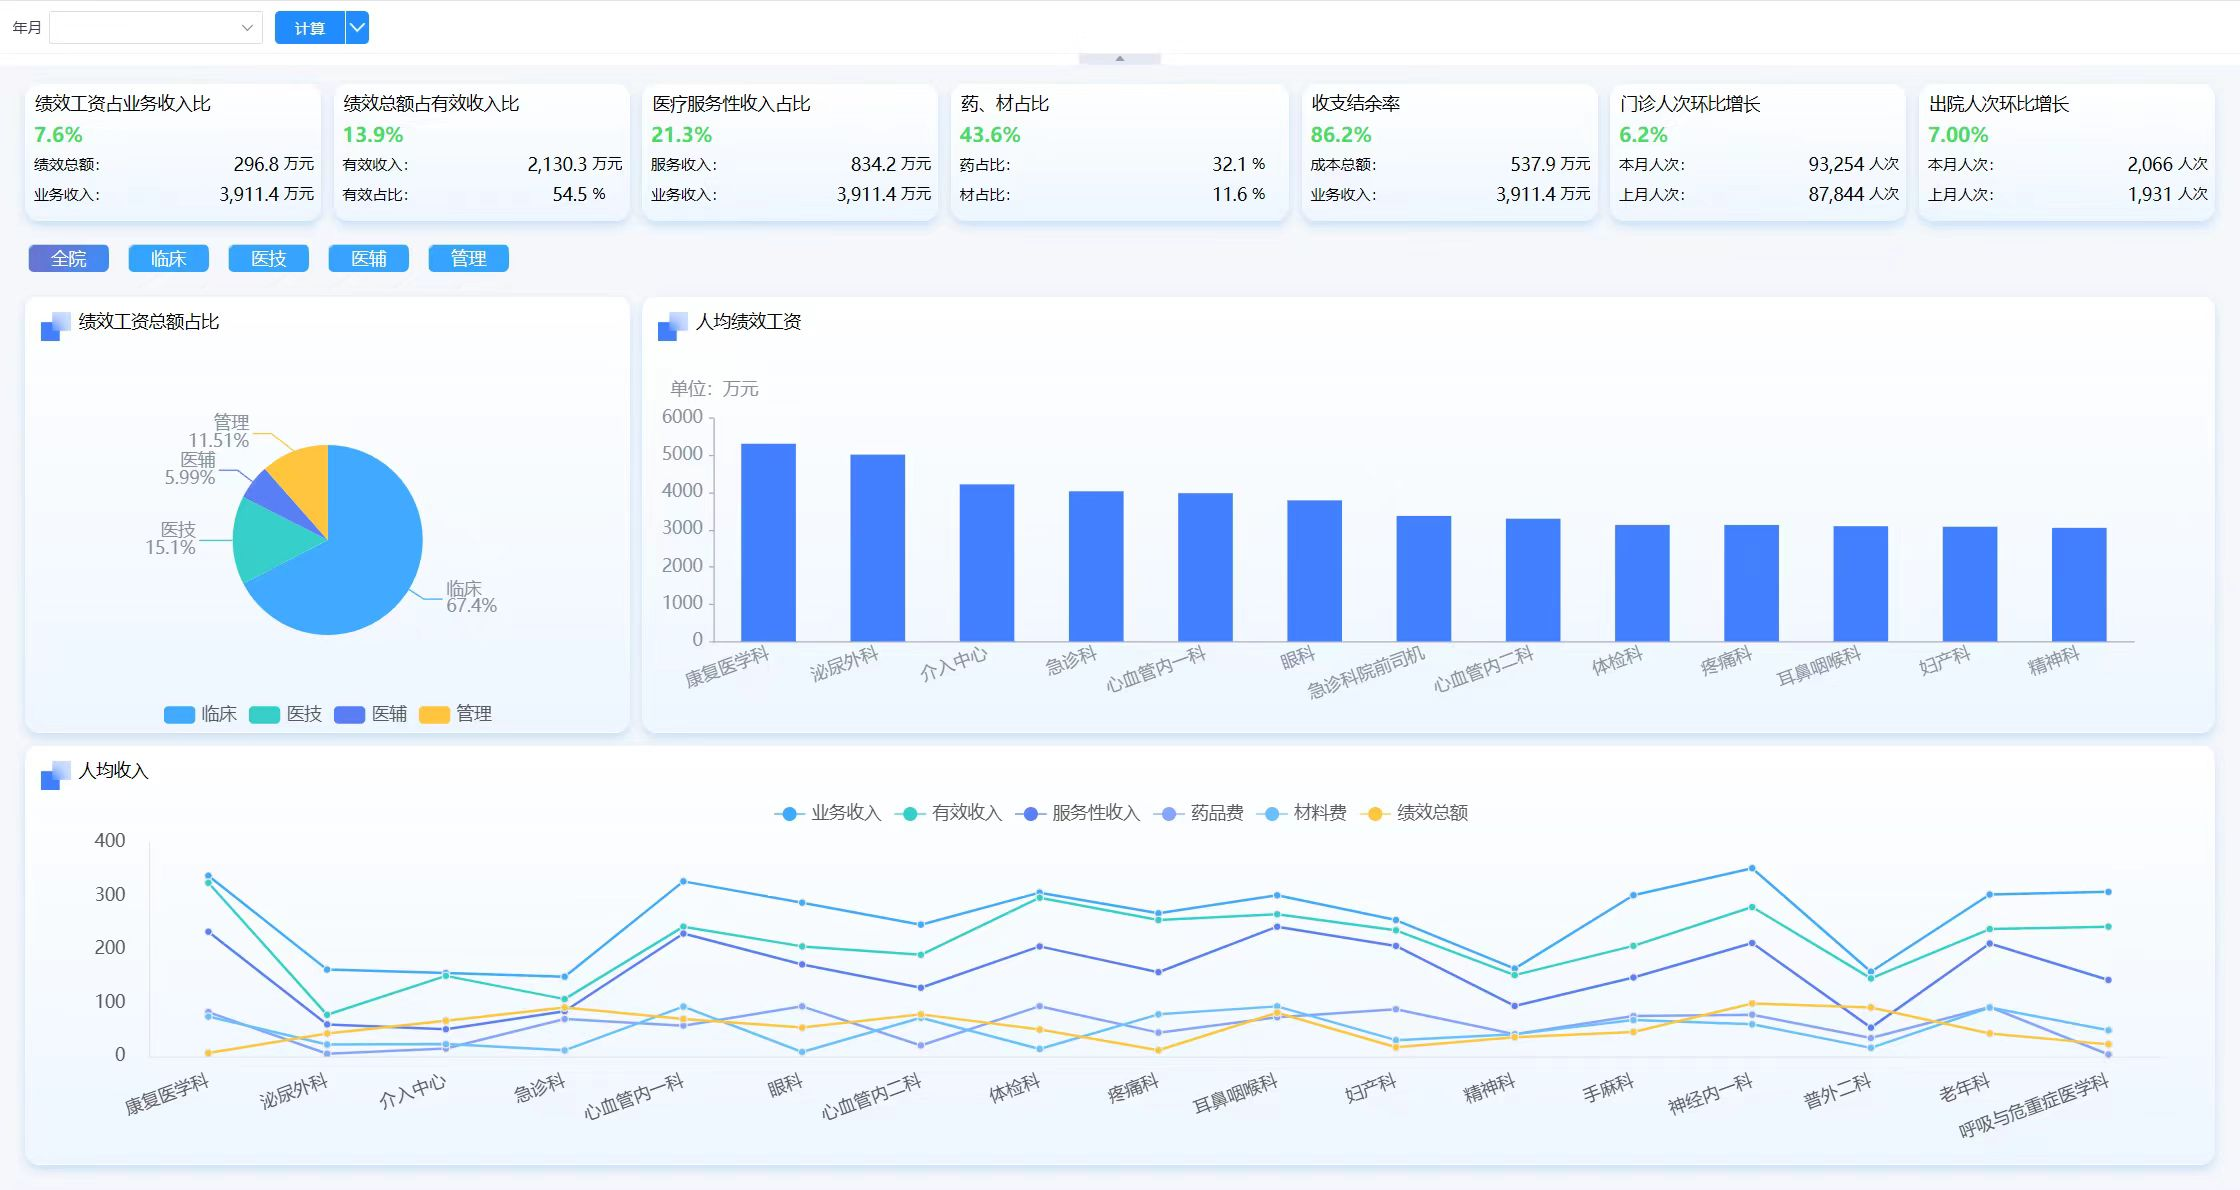
Task: Click the 绩效工资占业务收入比 card
Action: pyautogui.click(x=173, y=151)
